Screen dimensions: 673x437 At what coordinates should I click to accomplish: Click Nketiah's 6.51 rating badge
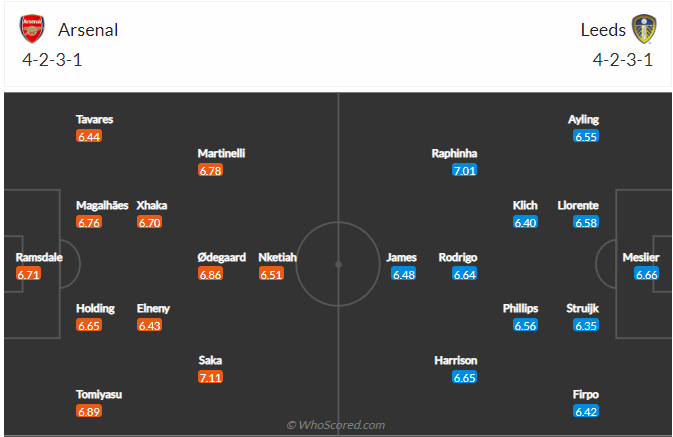tap(271, 274)
